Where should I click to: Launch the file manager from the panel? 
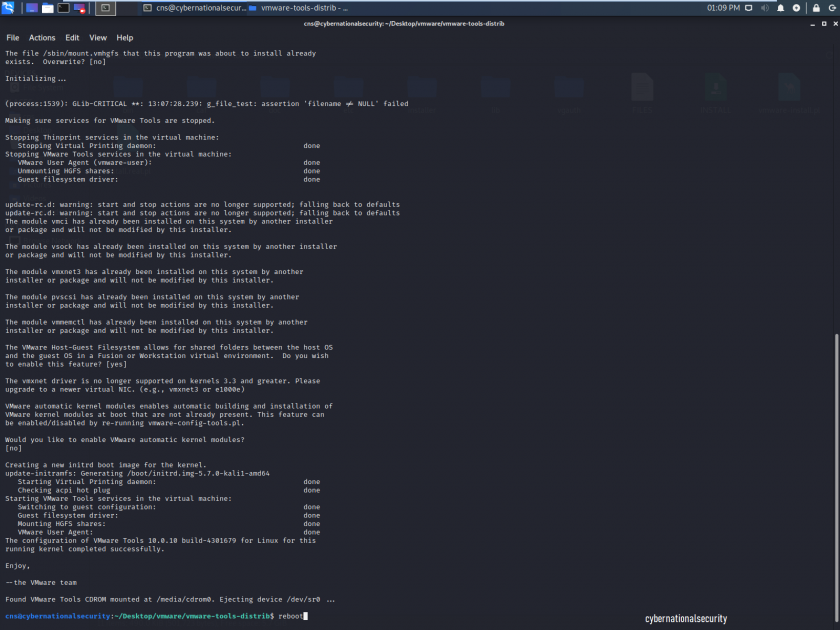[x=48, y=8]
